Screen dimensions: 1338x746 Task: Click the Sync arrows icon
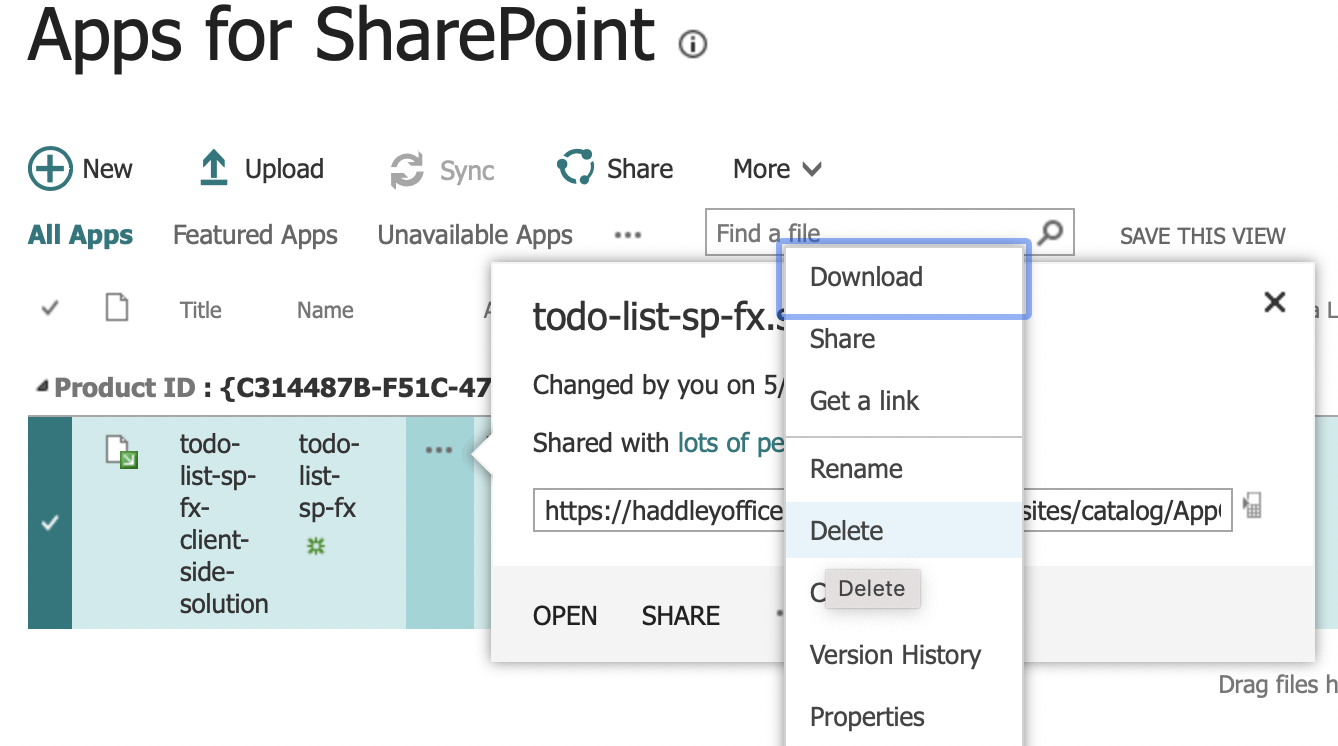point(407,170)
